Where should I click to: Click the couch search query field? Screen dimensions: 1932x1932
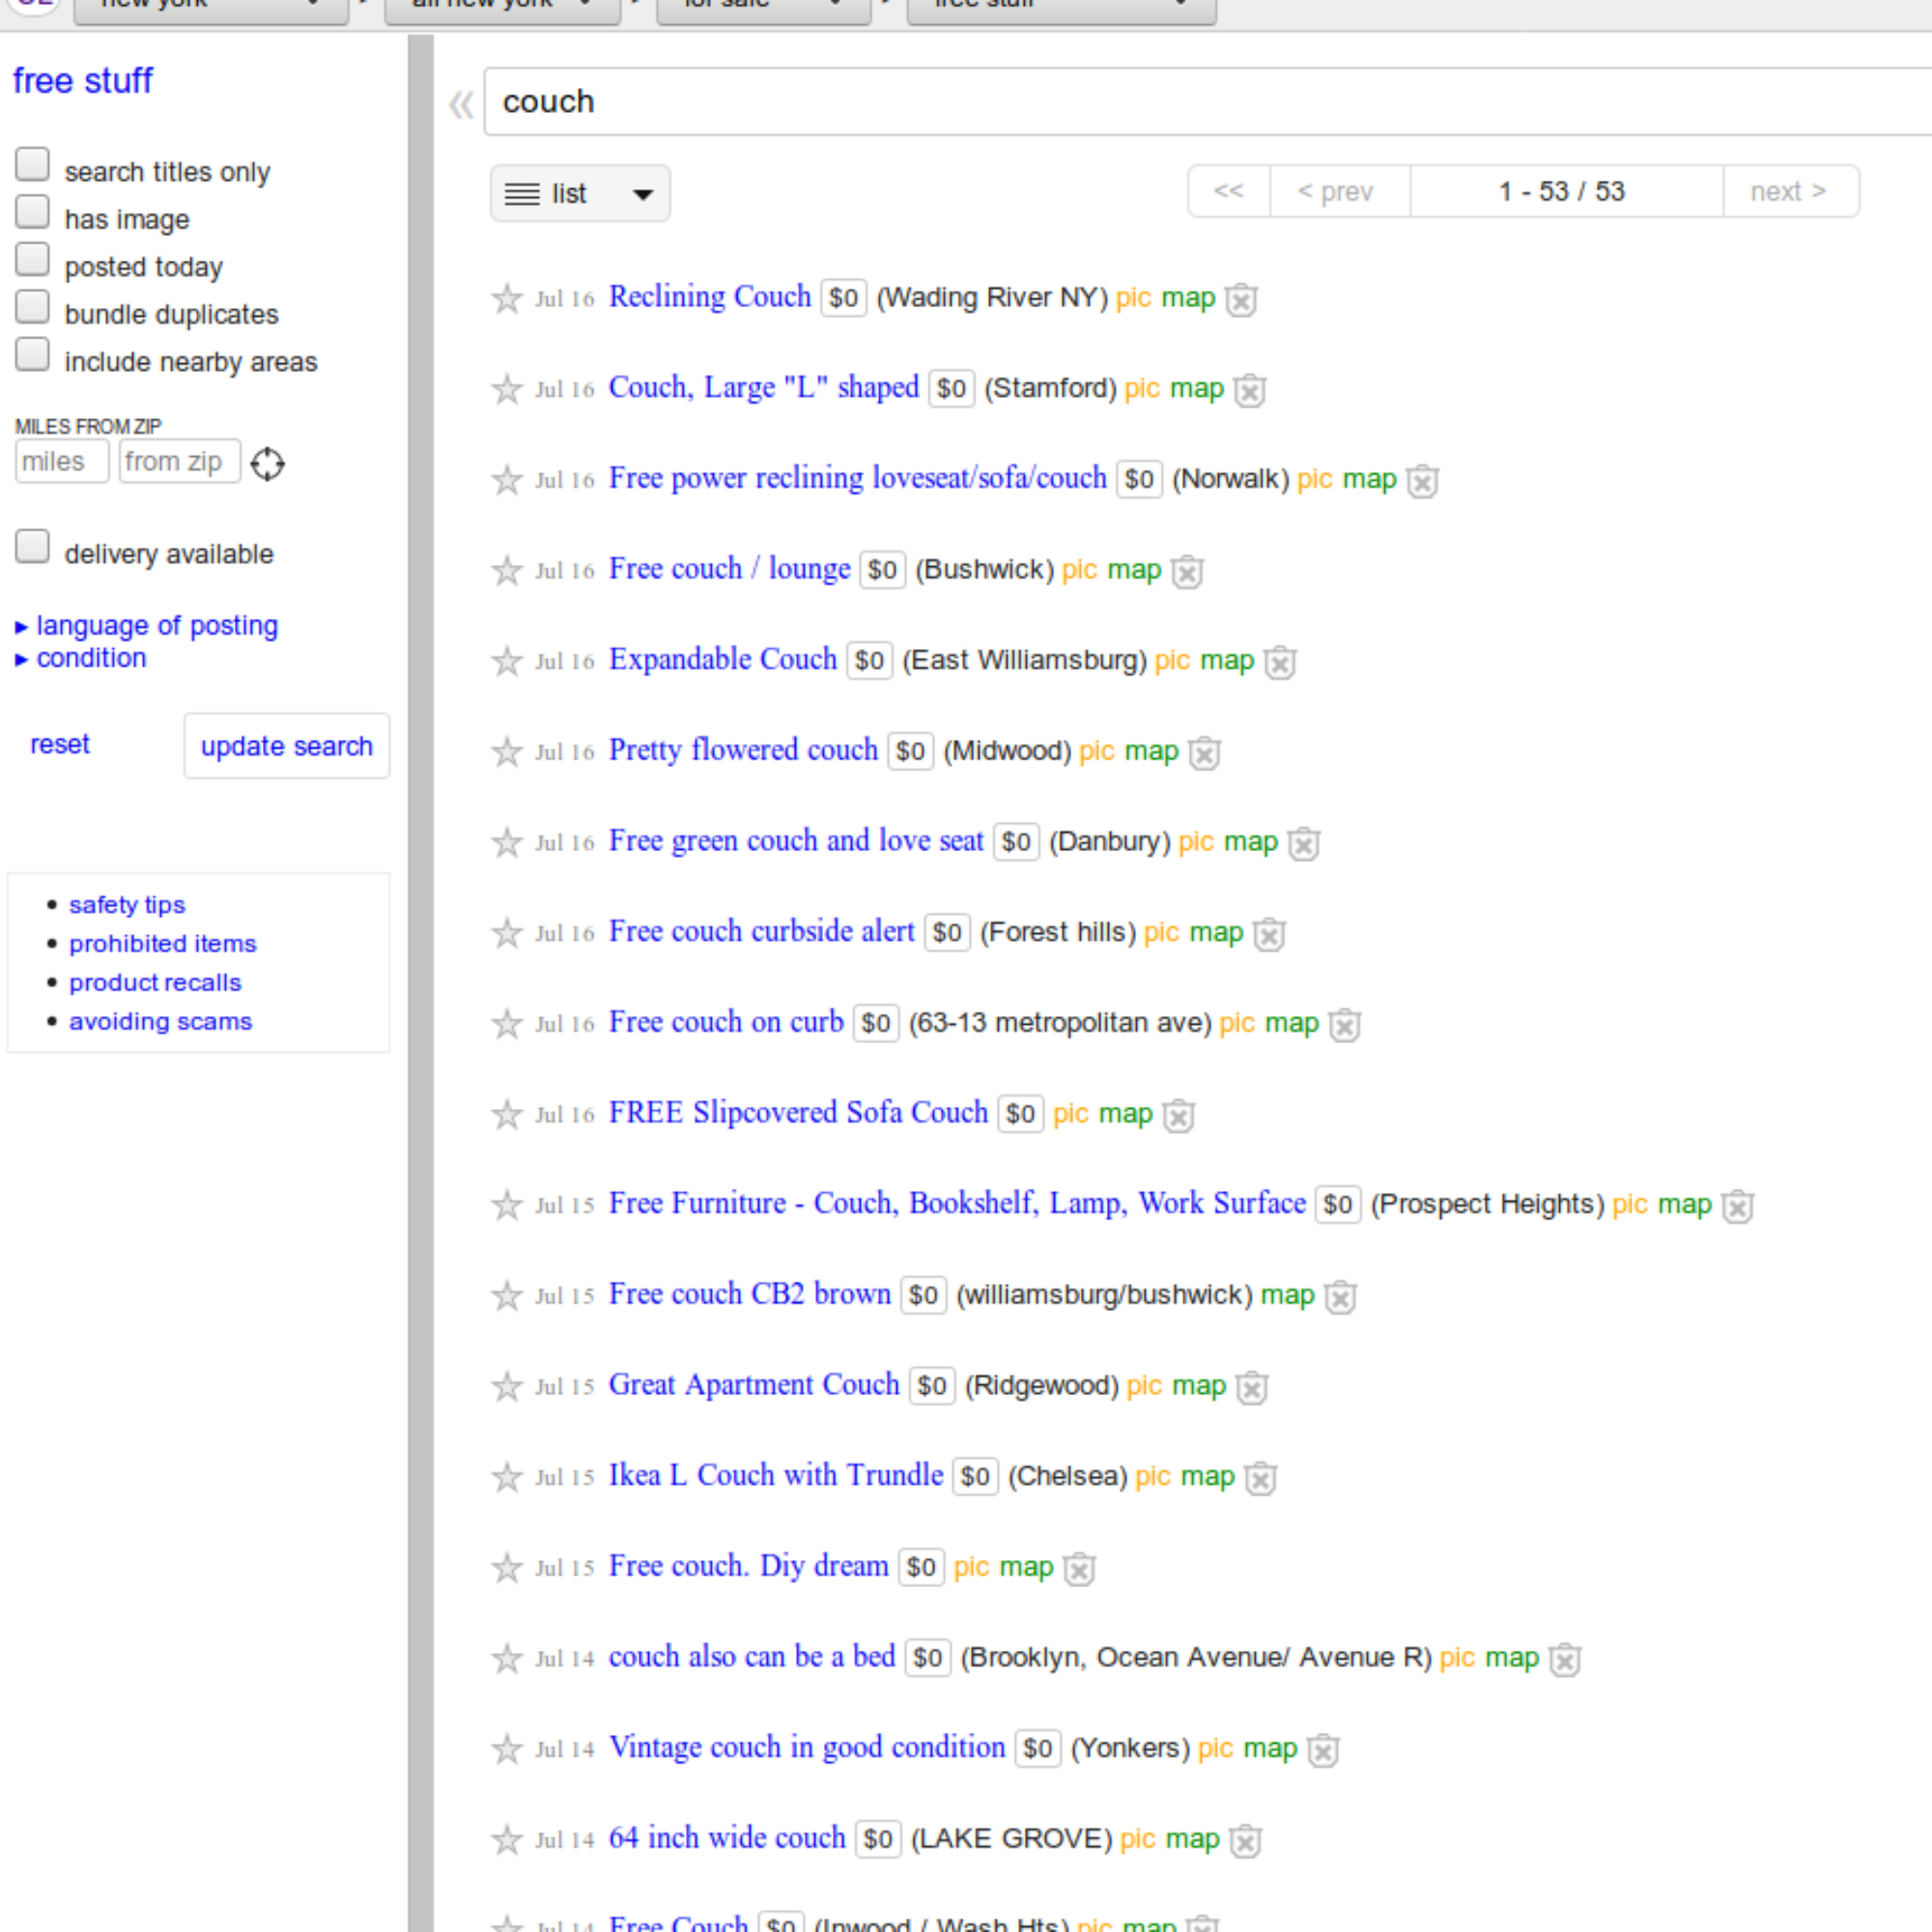[x=1207, y=102]
